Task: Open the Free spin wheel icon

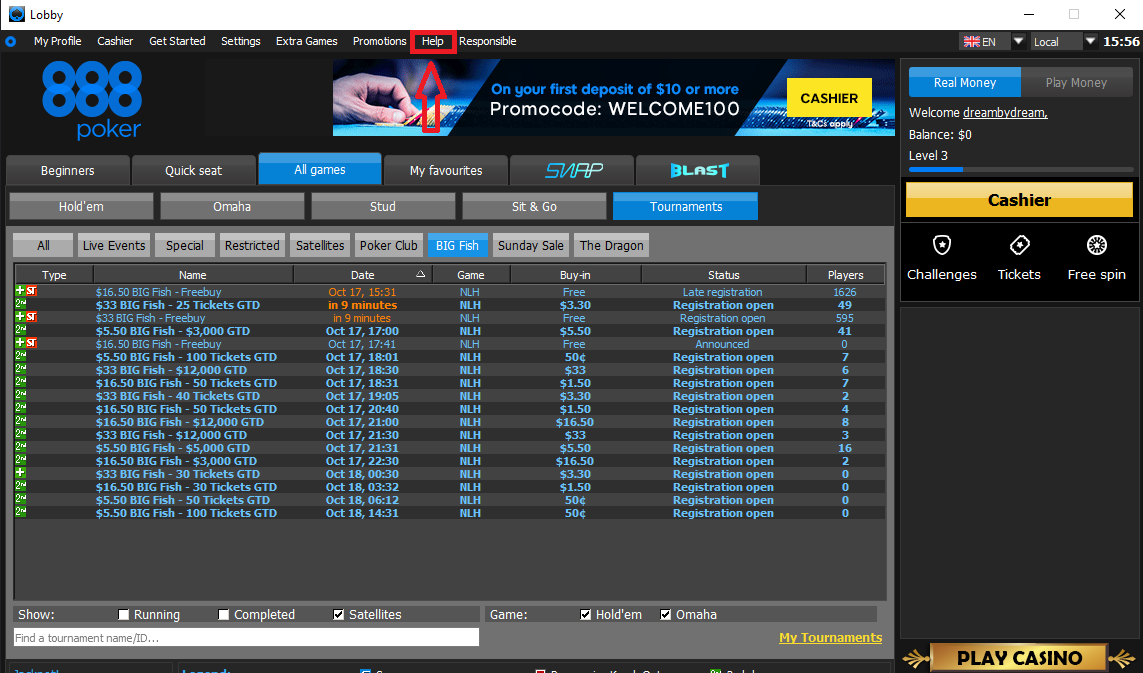Action: coord(1096,245)
